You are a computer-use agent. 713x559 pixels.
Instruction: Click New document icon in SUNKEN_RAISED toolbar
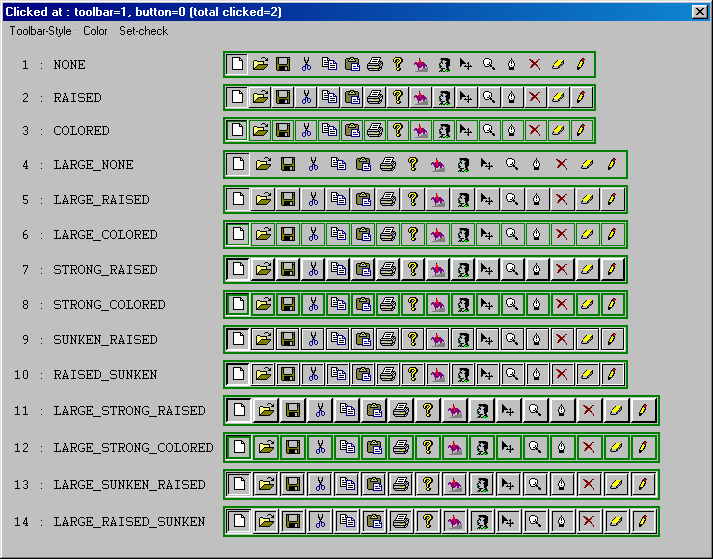[x=238, y=339]
